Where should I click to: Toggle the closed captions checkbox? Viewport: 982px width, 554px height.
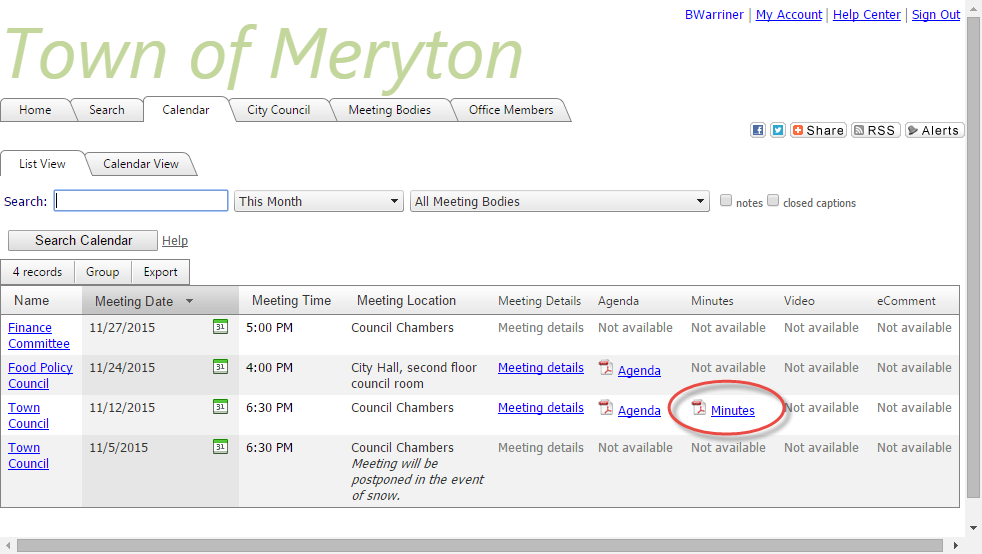click(773, 200)
